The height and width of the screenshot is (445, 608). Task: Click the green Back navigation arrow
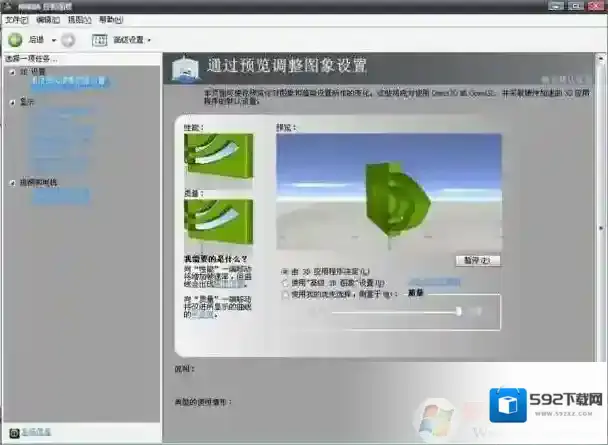15,40
